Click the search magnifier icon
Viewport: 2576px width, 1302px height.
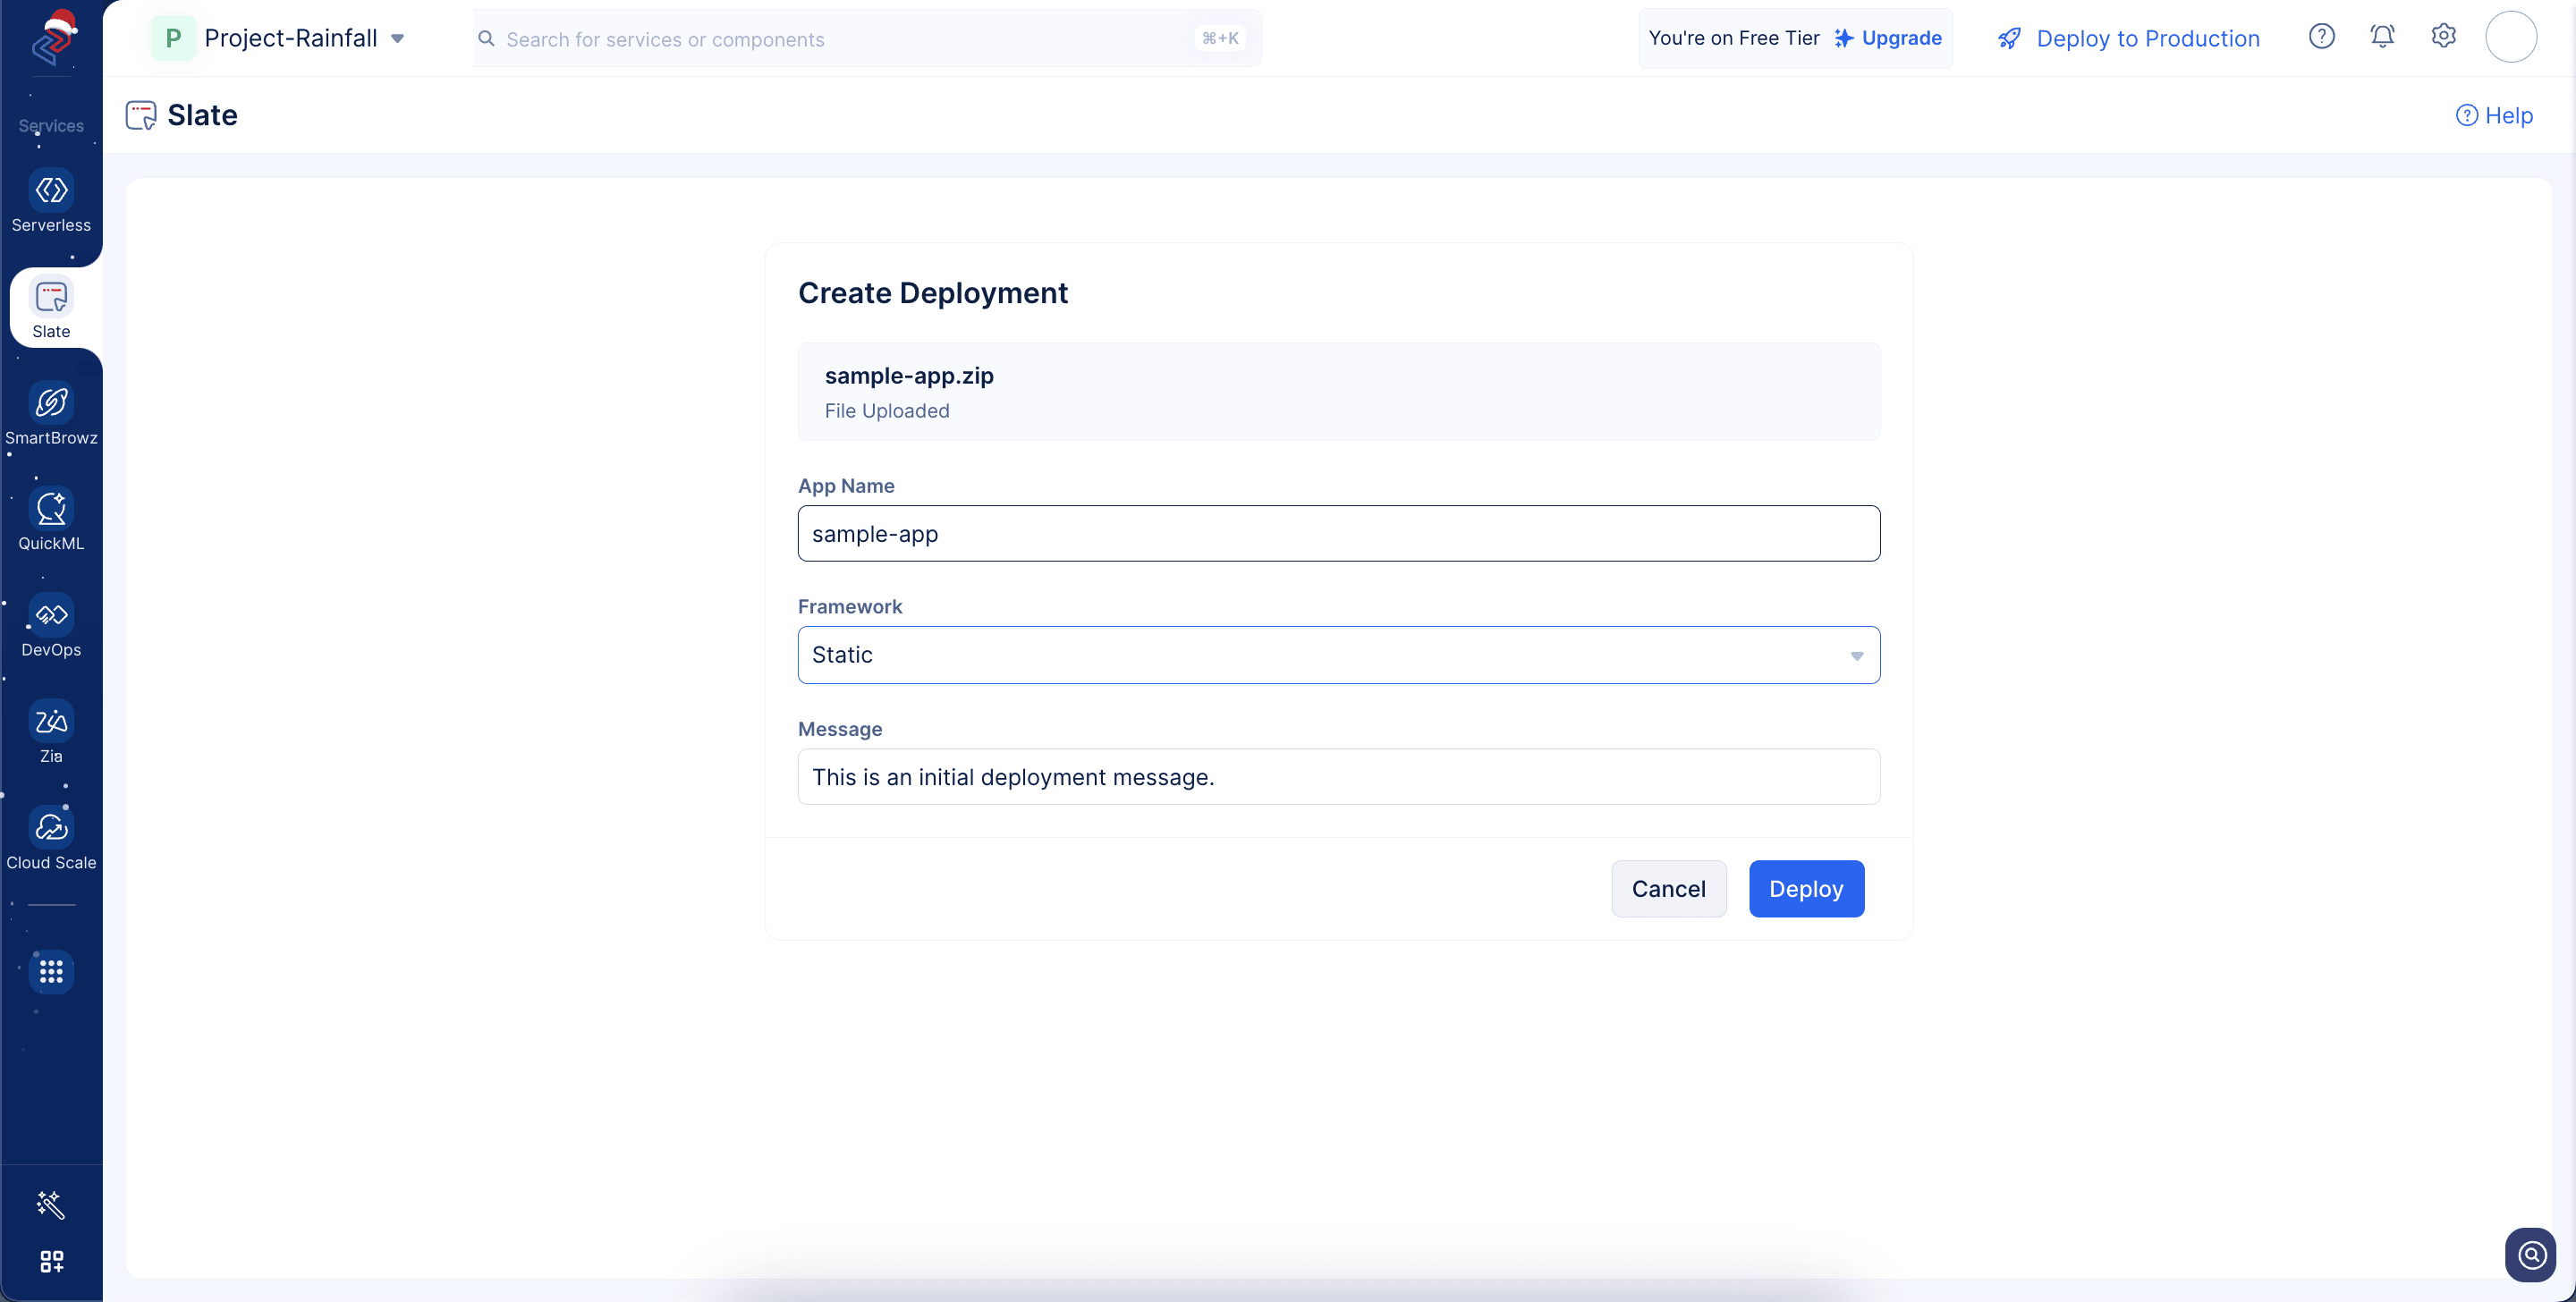[x=487, y=39]
